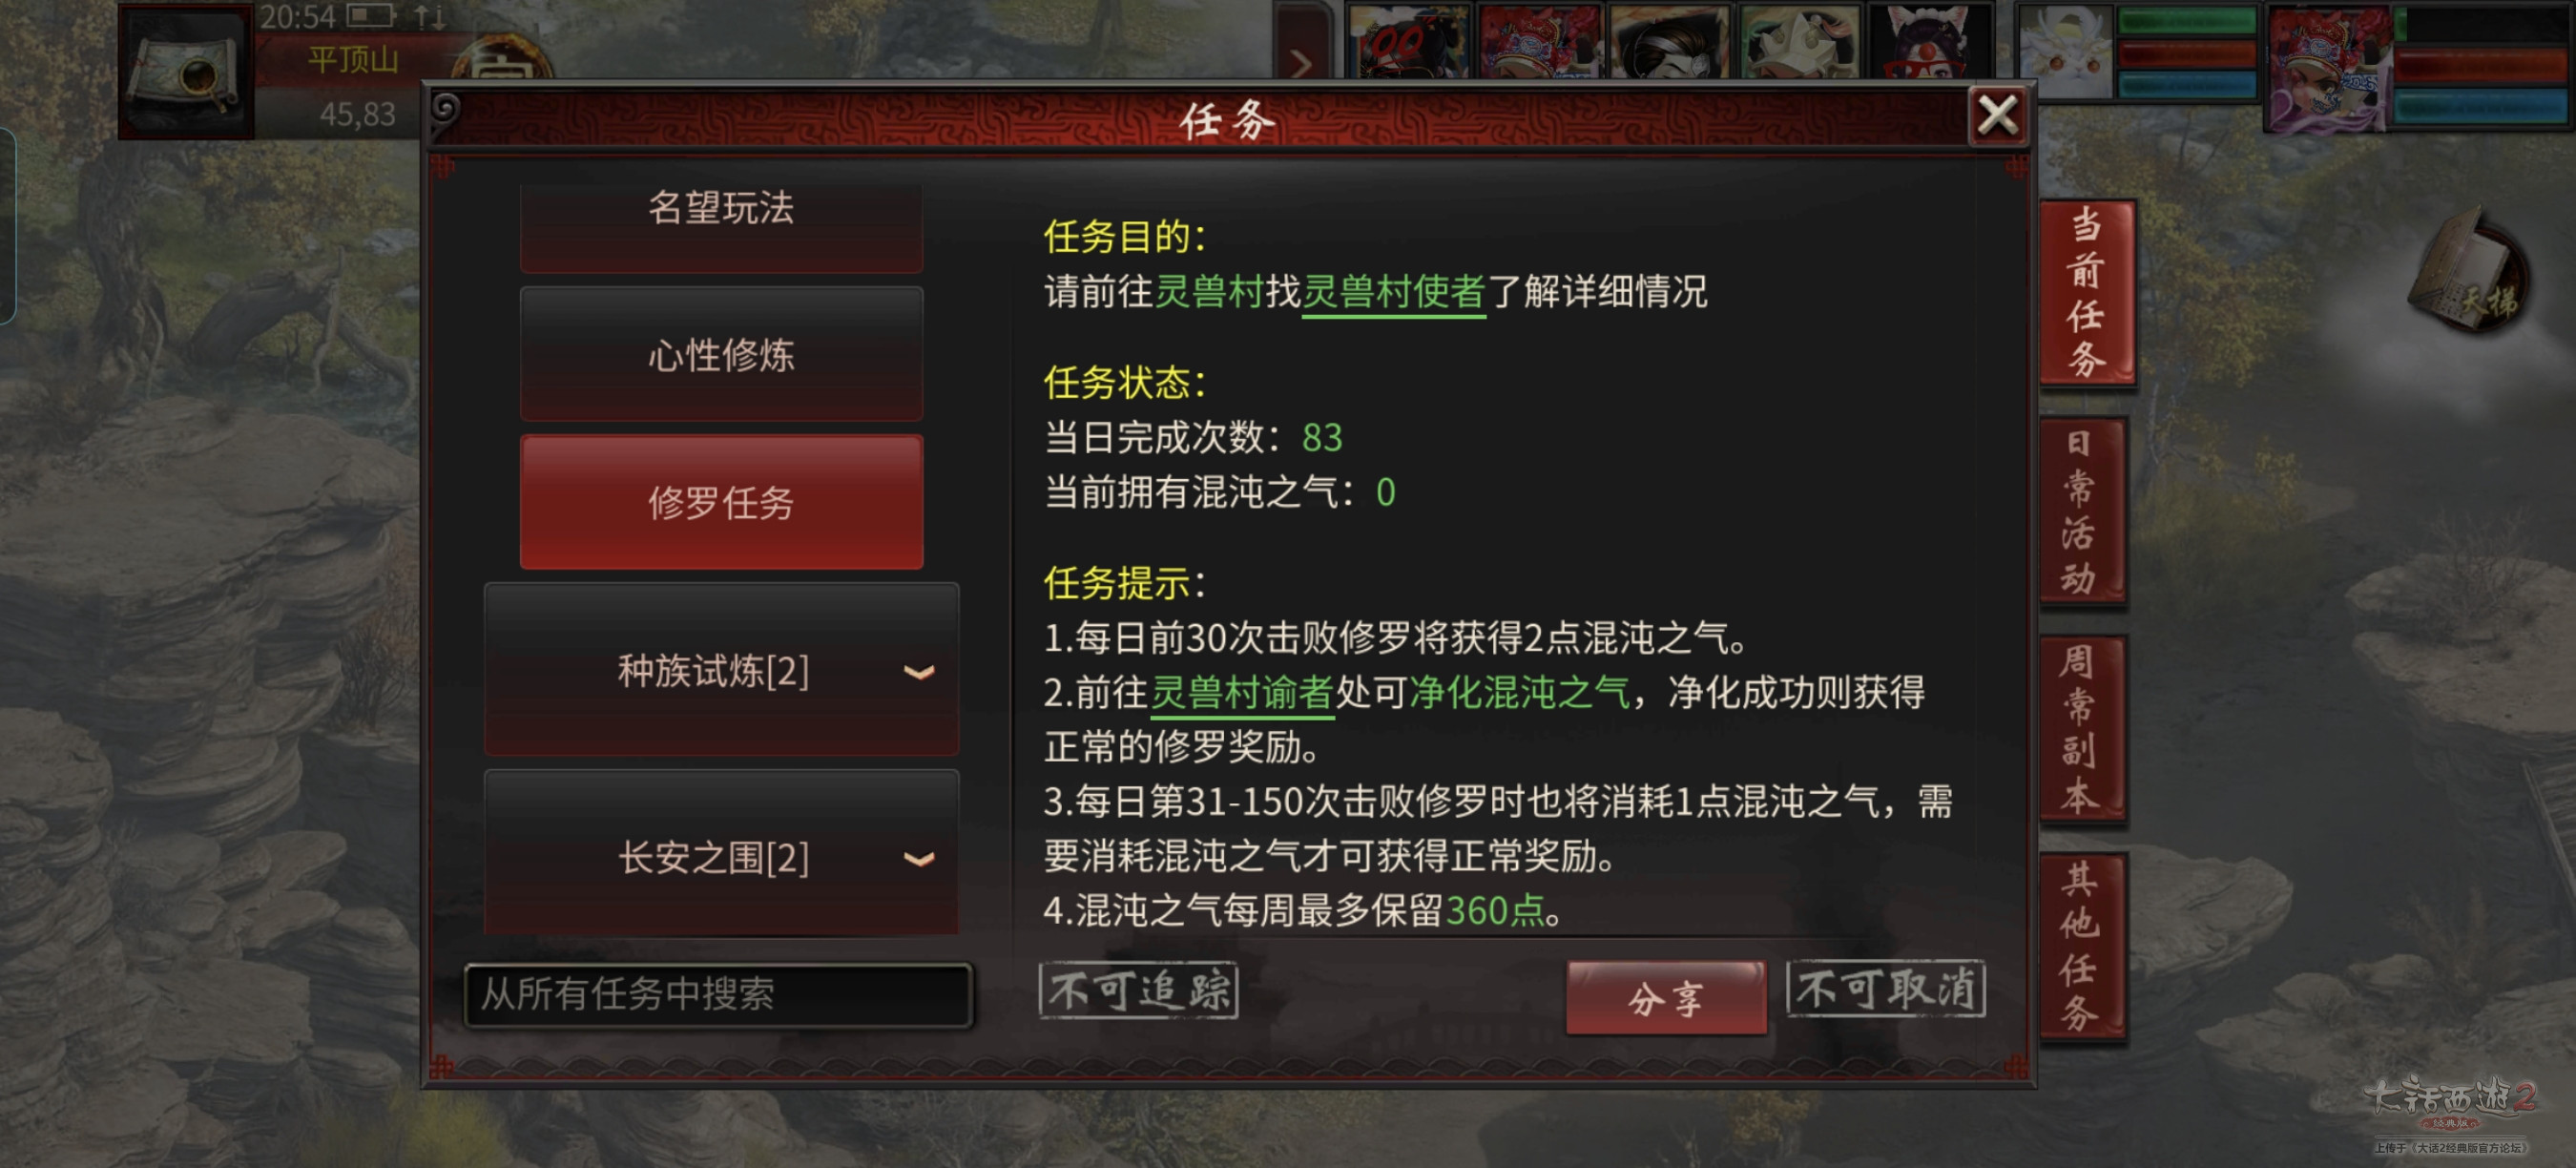Image resolution: width=2576 pixels, height=1168 pixels.
Task: Click the task search input field
Action: click(718, 994)
